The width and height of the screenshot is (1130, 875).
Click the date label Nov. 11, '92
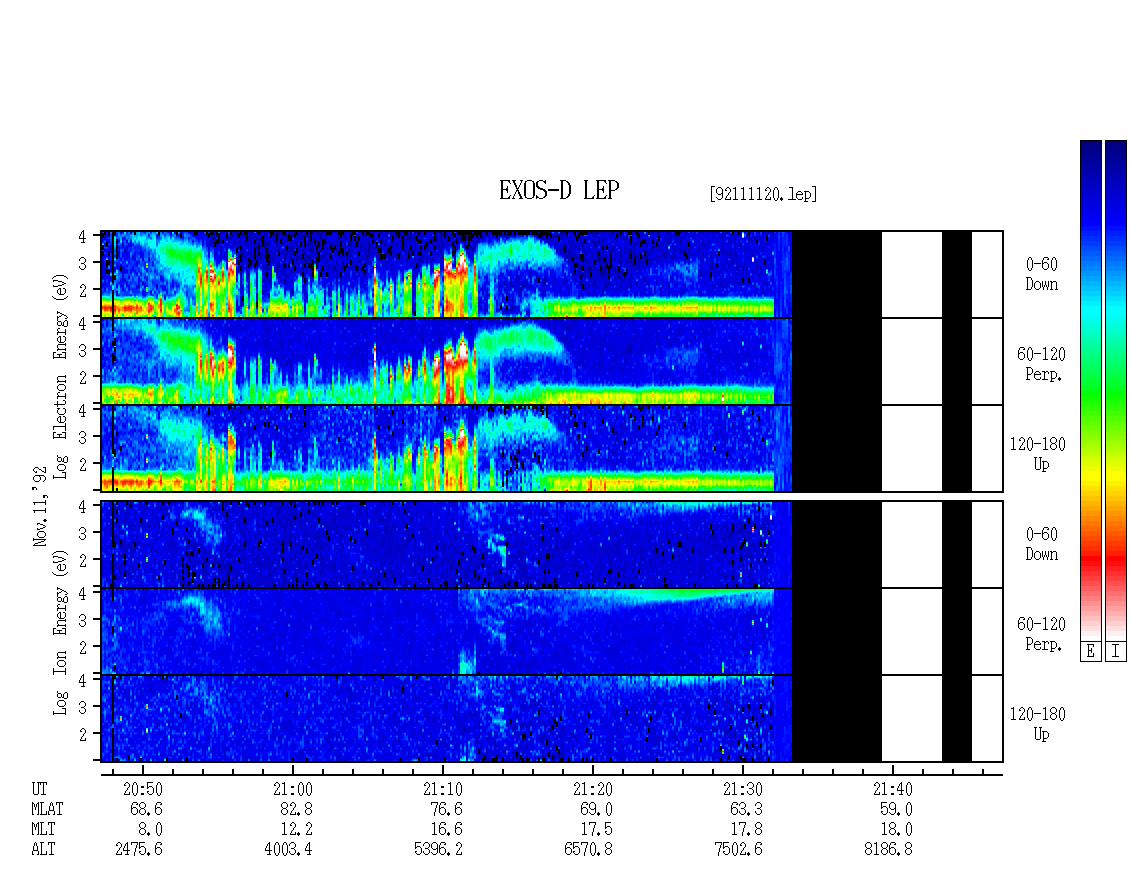[40, 506]
